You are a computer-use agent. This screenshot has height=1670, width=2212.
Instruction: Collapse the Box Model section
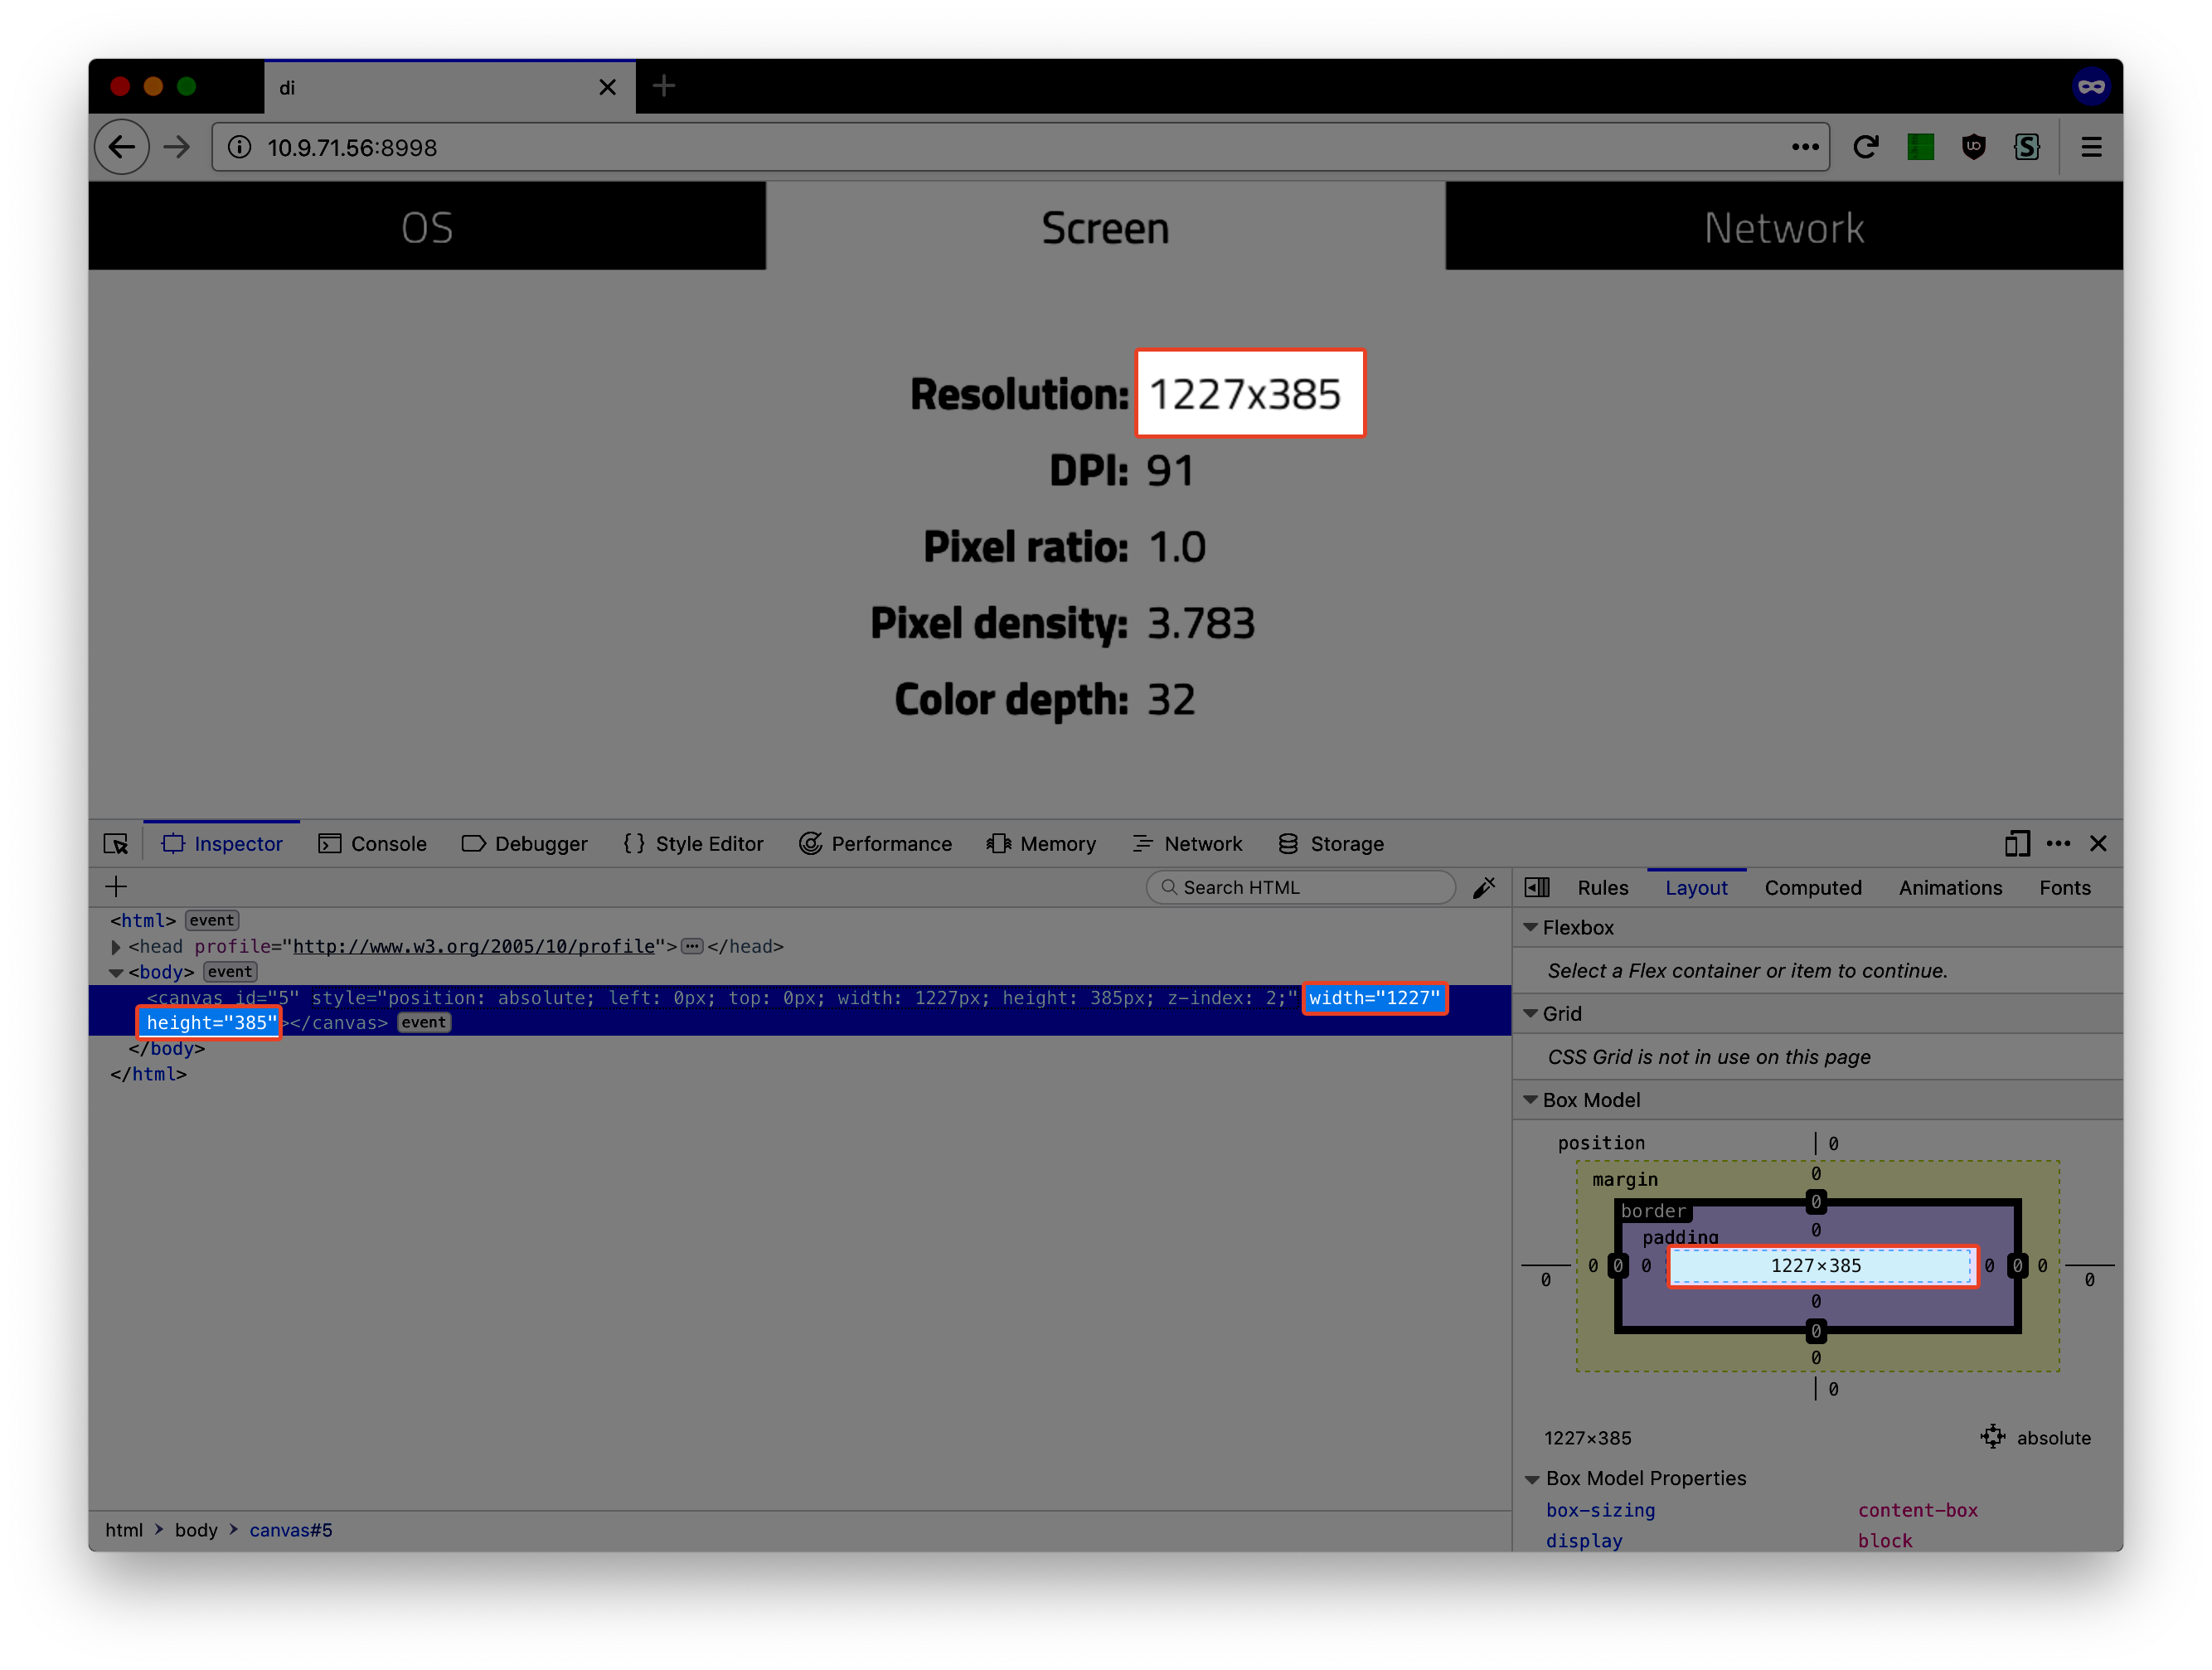[x=1530, y=1100]
